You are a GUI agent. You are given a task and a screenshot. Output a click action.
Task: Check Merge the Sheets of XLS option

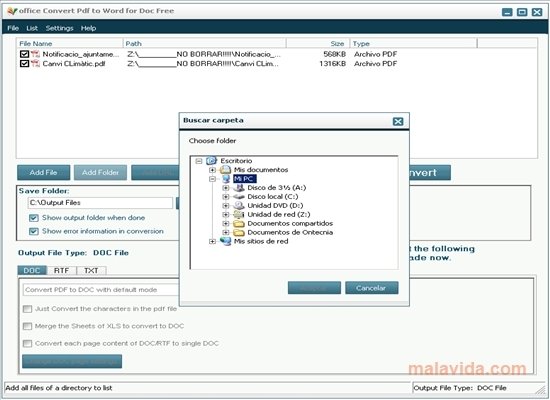(27, 326)
